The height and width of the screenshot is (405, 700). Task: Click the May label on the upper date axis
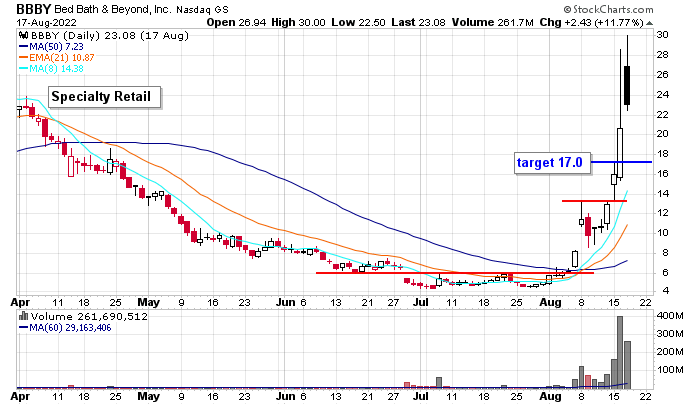(149, 302)
